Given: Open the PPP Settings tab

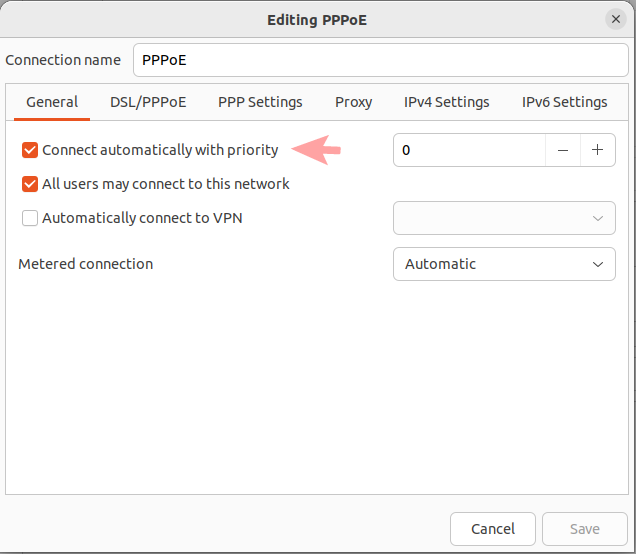Looking at the screenshot, I should click(260, 102).
